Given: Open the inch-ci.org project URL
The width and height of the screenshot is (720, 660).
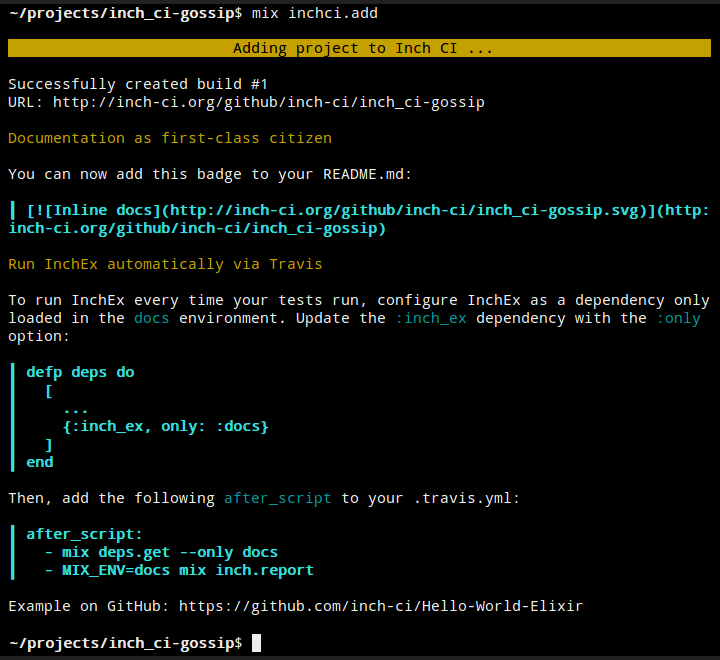Looking at the screenshot, I should coord(269,102).
